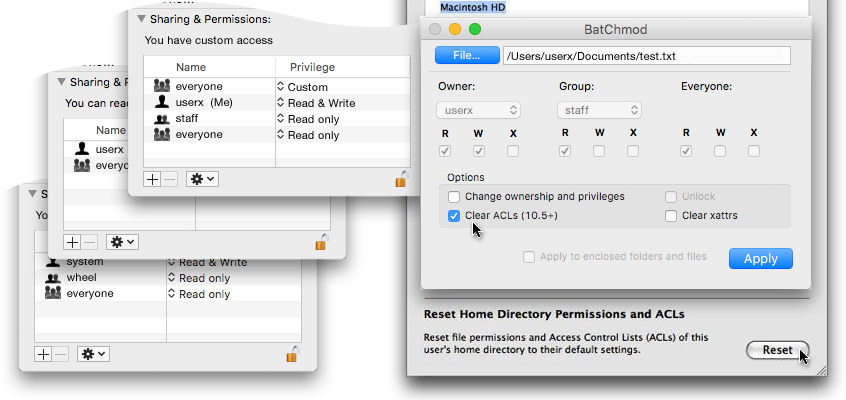Image resolution: width=846 pixels, height=400 pixels.
Task: Toggle the Group W (write) checkbox
Action: [599, 151]
